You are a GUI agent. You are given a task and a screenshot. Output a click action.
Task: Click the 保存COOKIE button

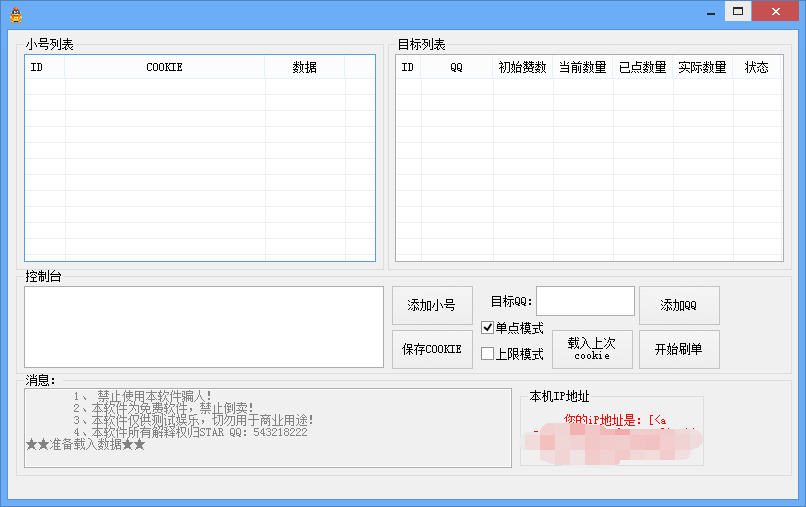pos(432,349)
